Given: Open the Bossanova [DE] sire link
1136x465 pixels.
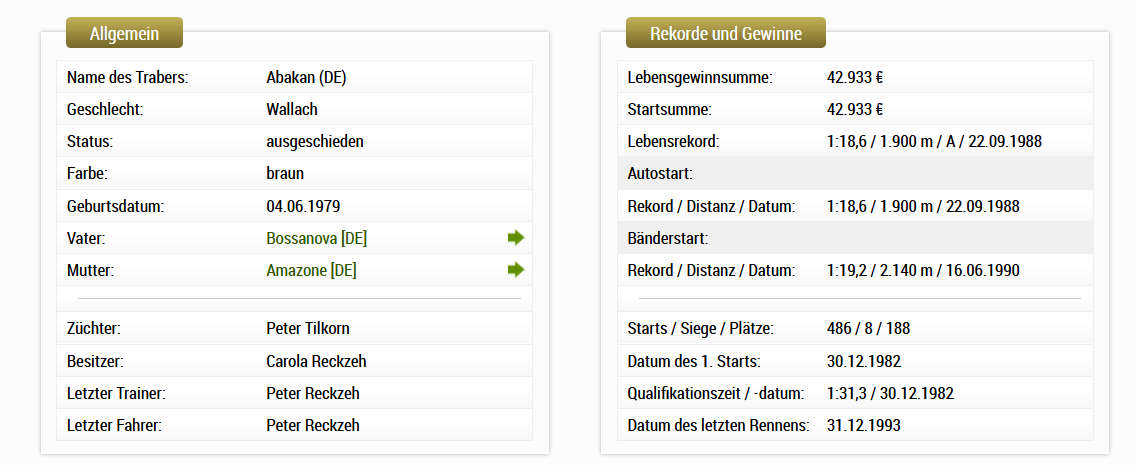Looking at the screenshot, I should 317,238.
